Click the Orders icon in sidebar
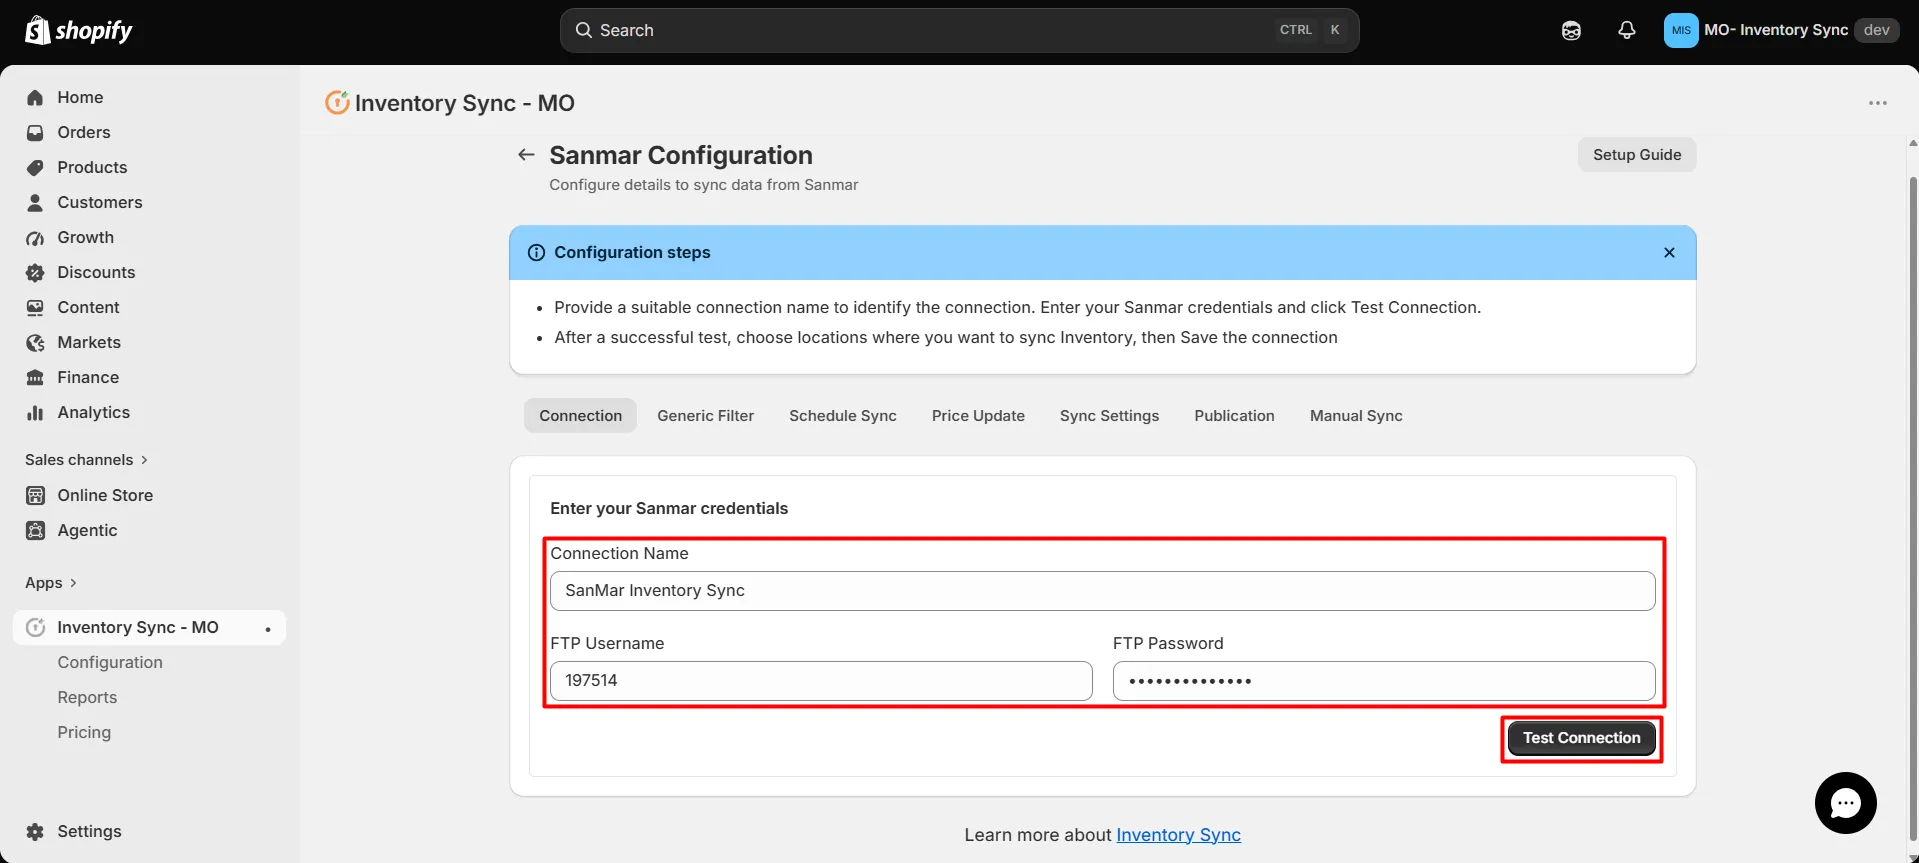This screenshot has width=1919, height=863. (x=35, y=132)
